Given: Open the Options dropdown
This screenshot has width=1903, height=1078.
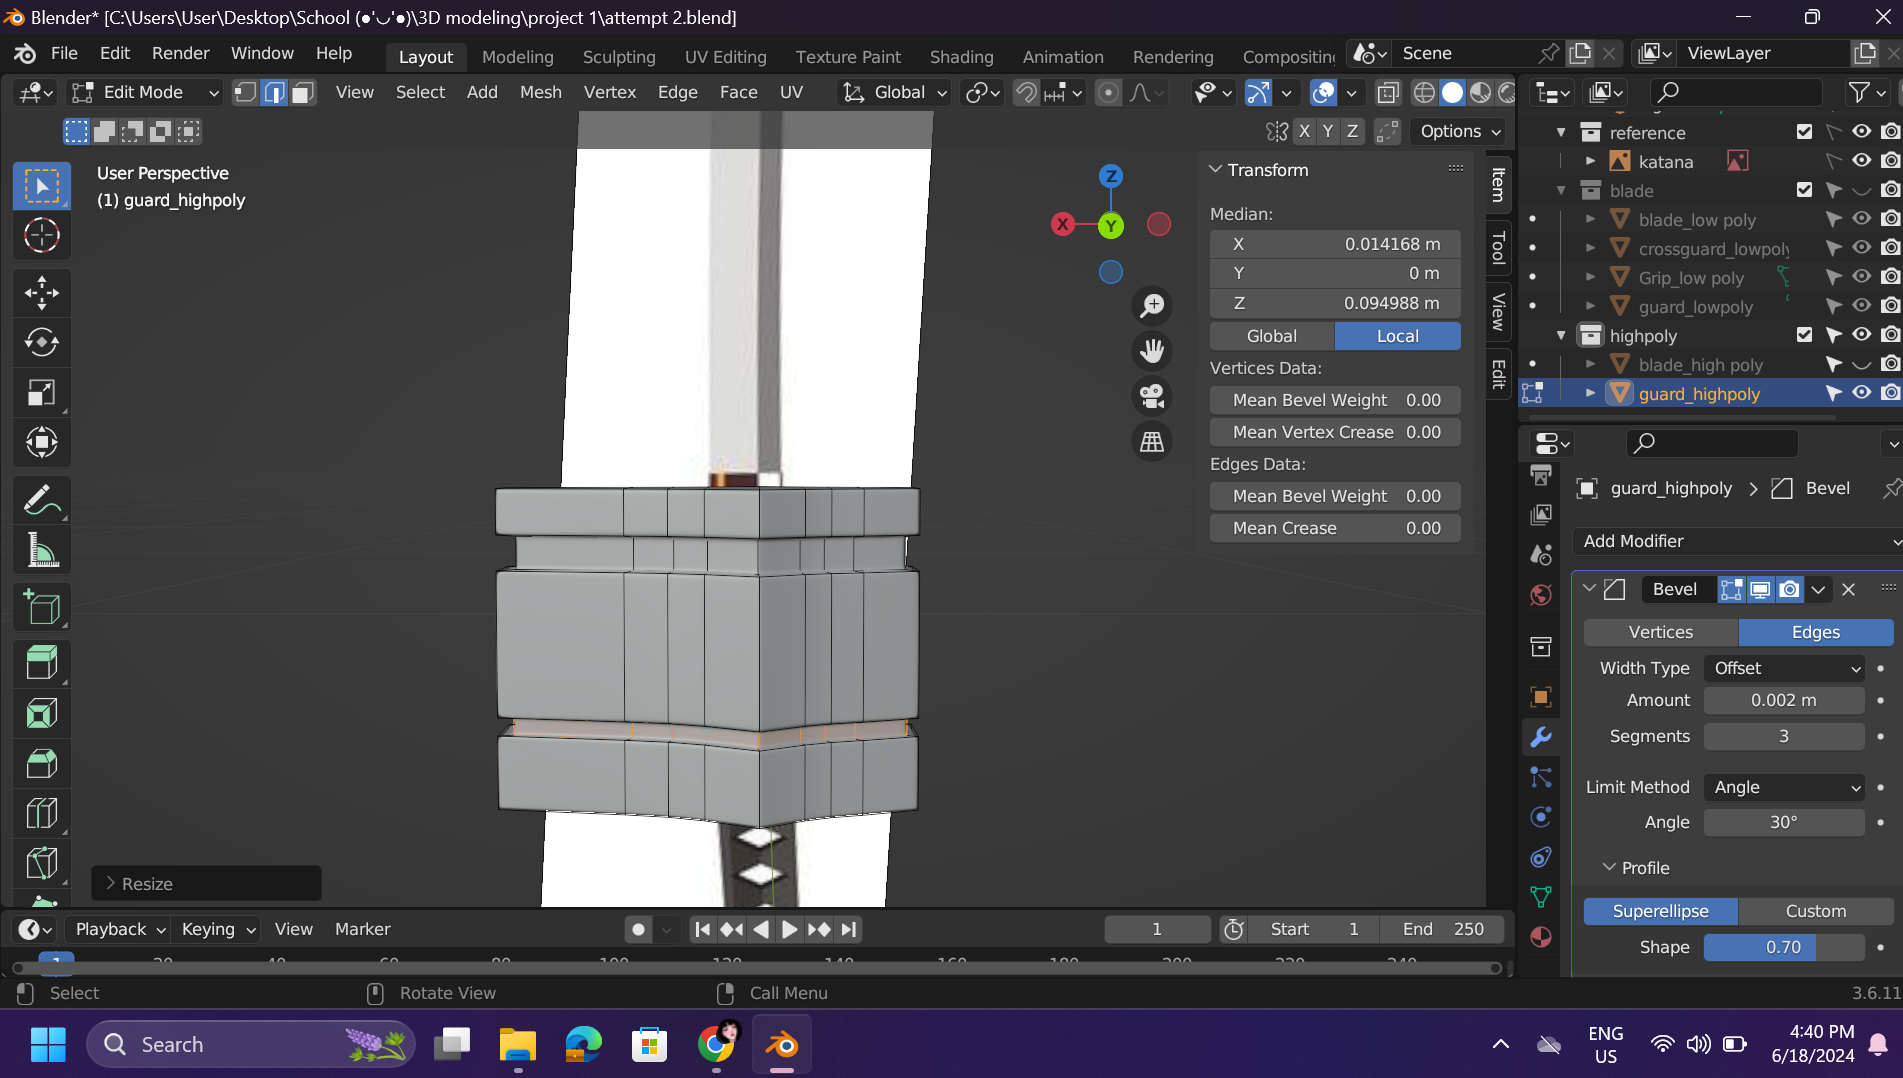Looking at the screenshot, I should (1459, 131).
